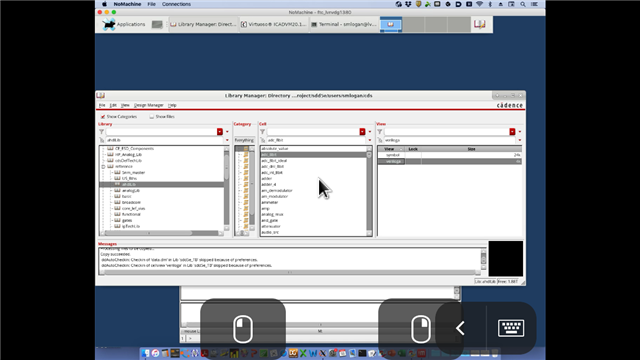Open View name history arrow
The width and height of the screenshot is (640, 360).
[x=520, y=140]
